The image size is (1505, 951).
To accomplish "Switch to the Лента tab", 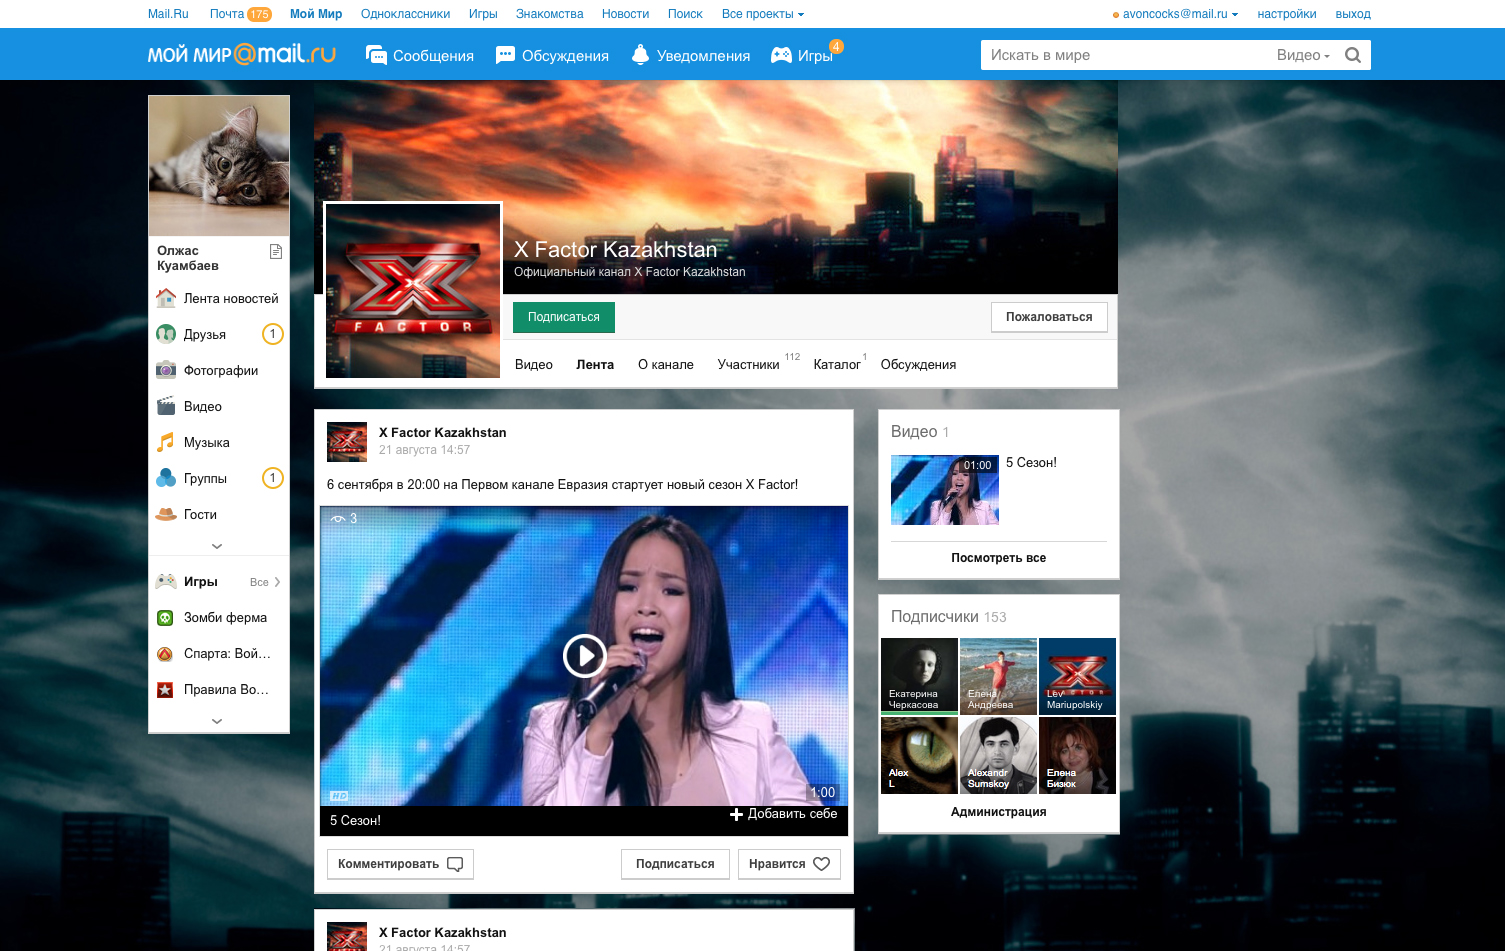I will [x=595, y=365].
